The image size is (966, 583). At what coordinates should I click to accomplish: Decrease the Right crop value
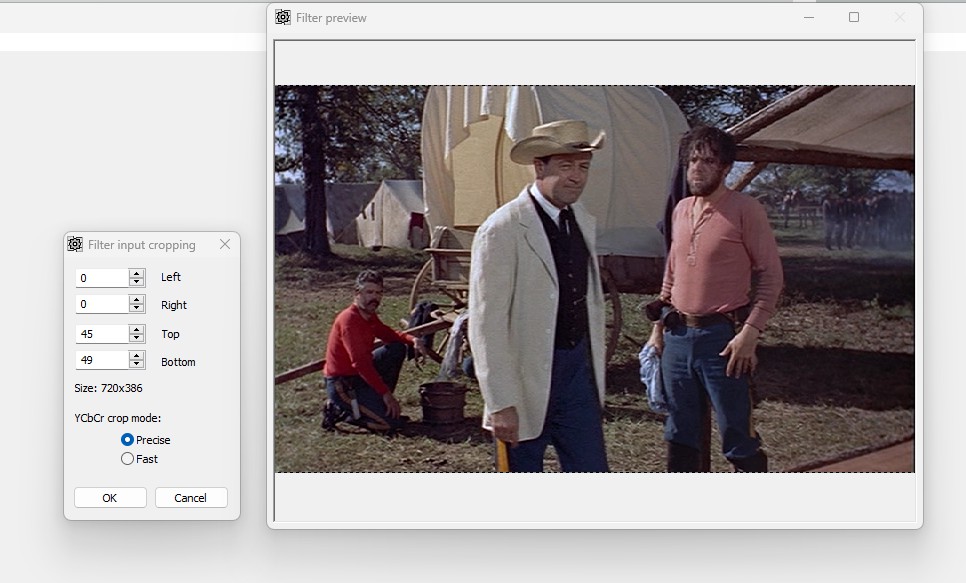[137, 308]
